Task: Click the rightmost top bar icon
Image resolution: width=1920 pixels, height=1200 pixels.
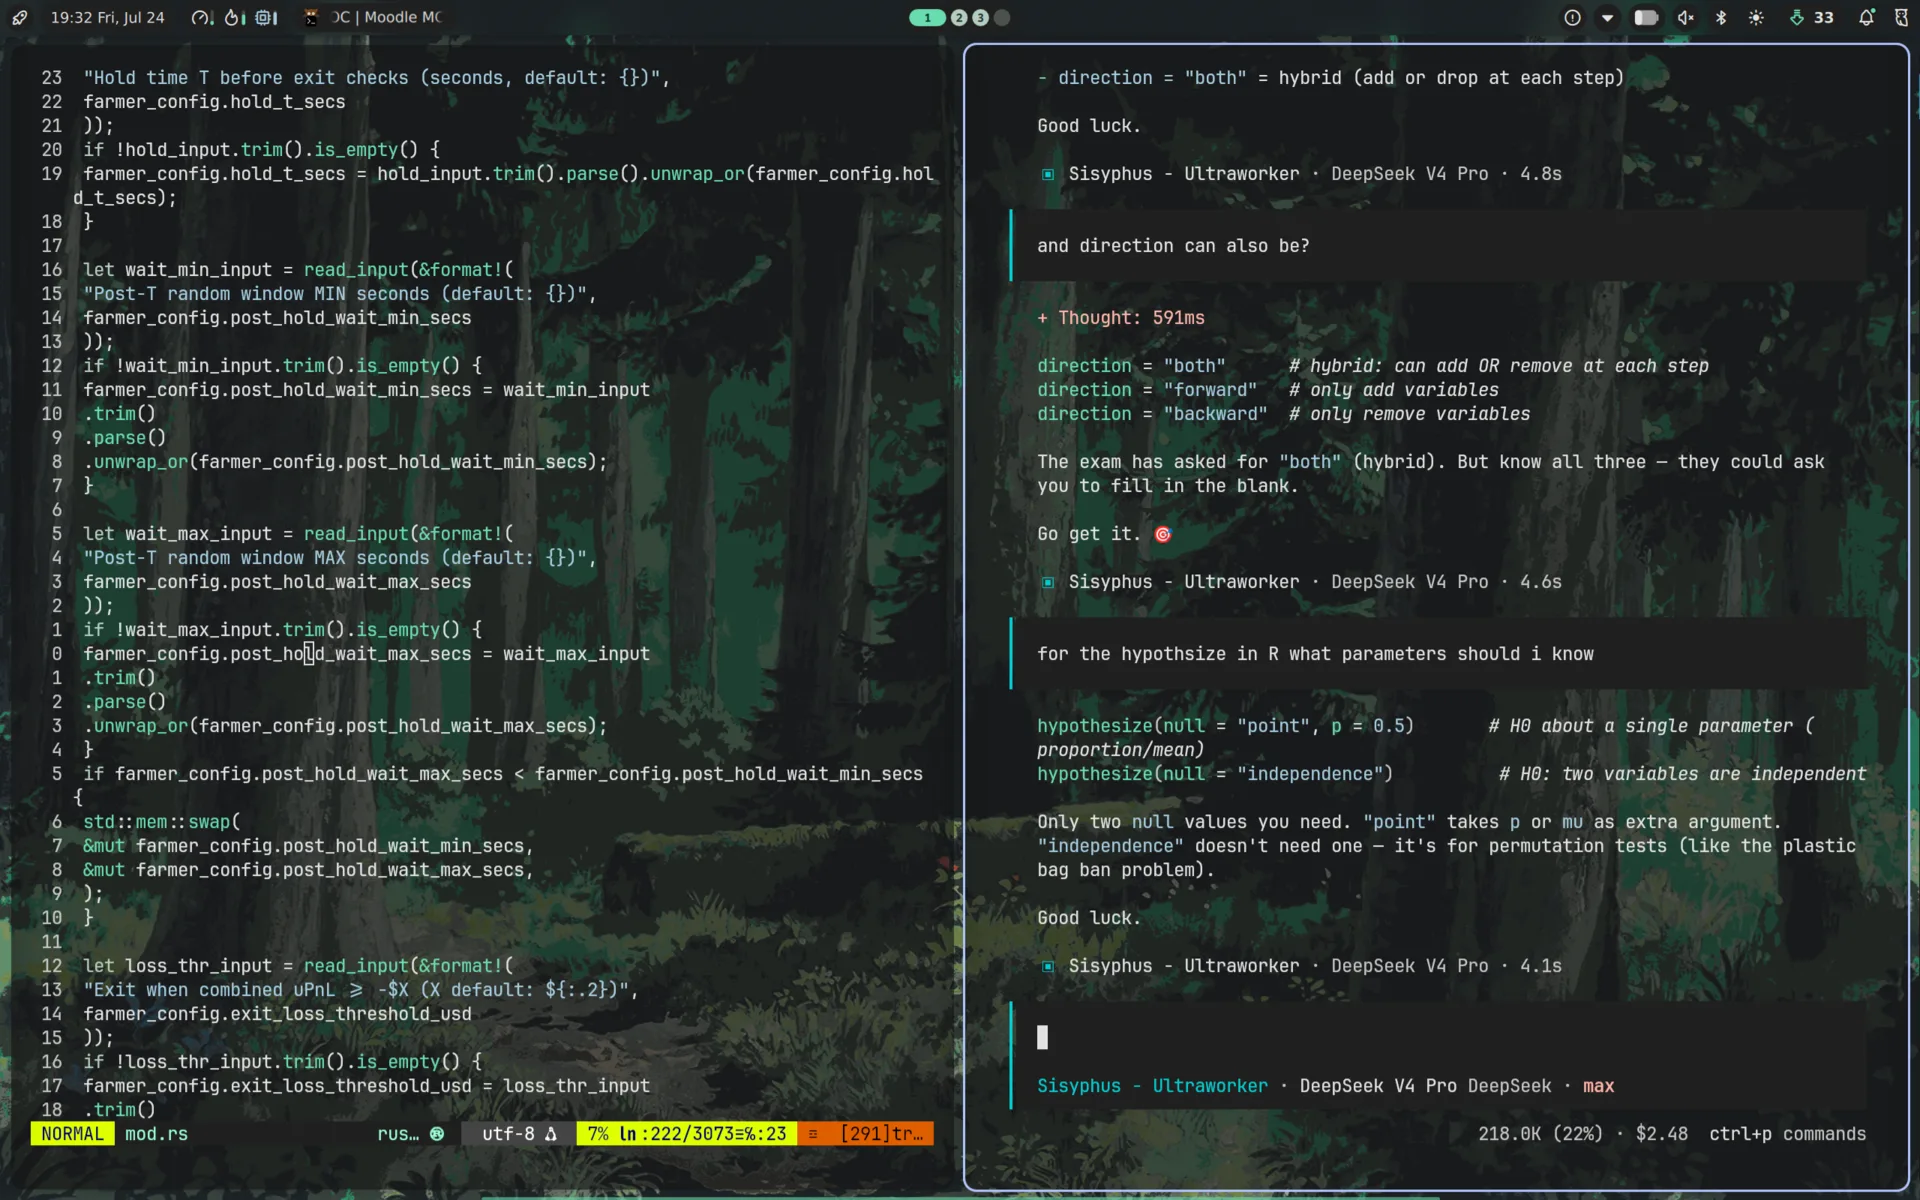Action: click(x=1902, y=17)
